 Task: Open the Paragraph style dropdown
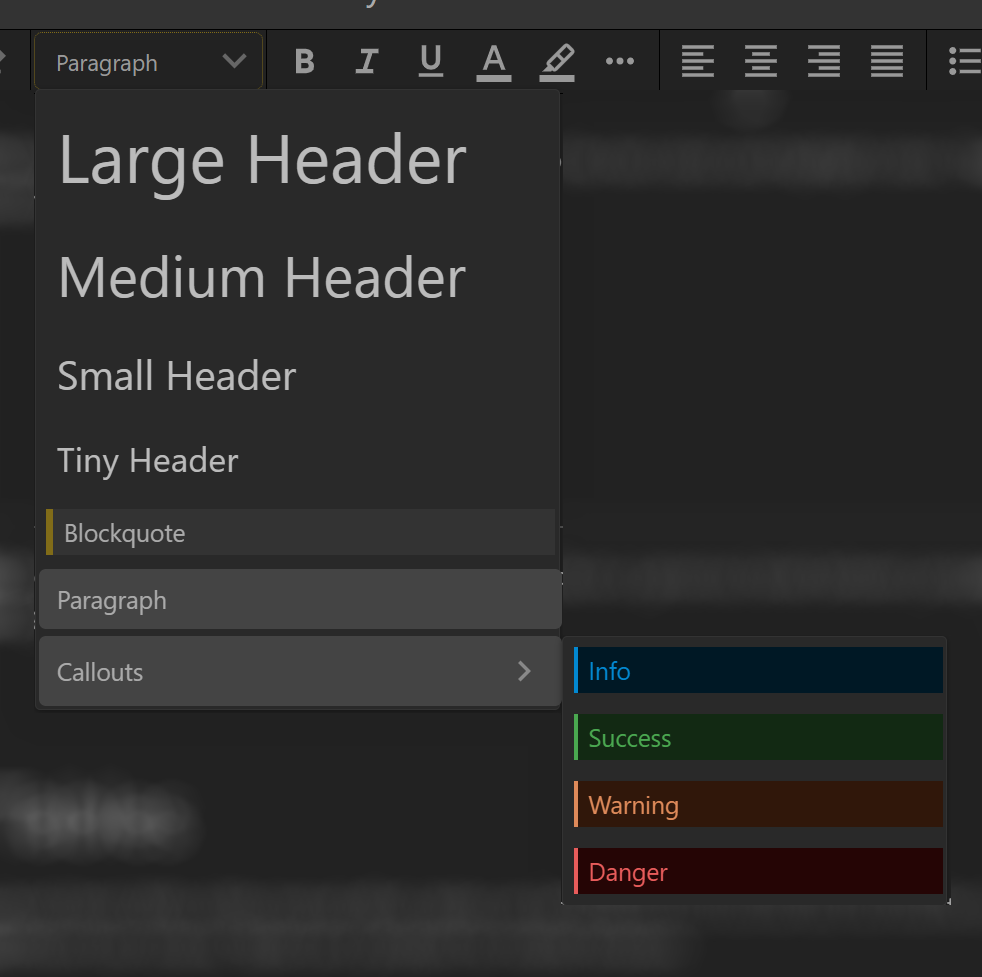coord(148,61)
